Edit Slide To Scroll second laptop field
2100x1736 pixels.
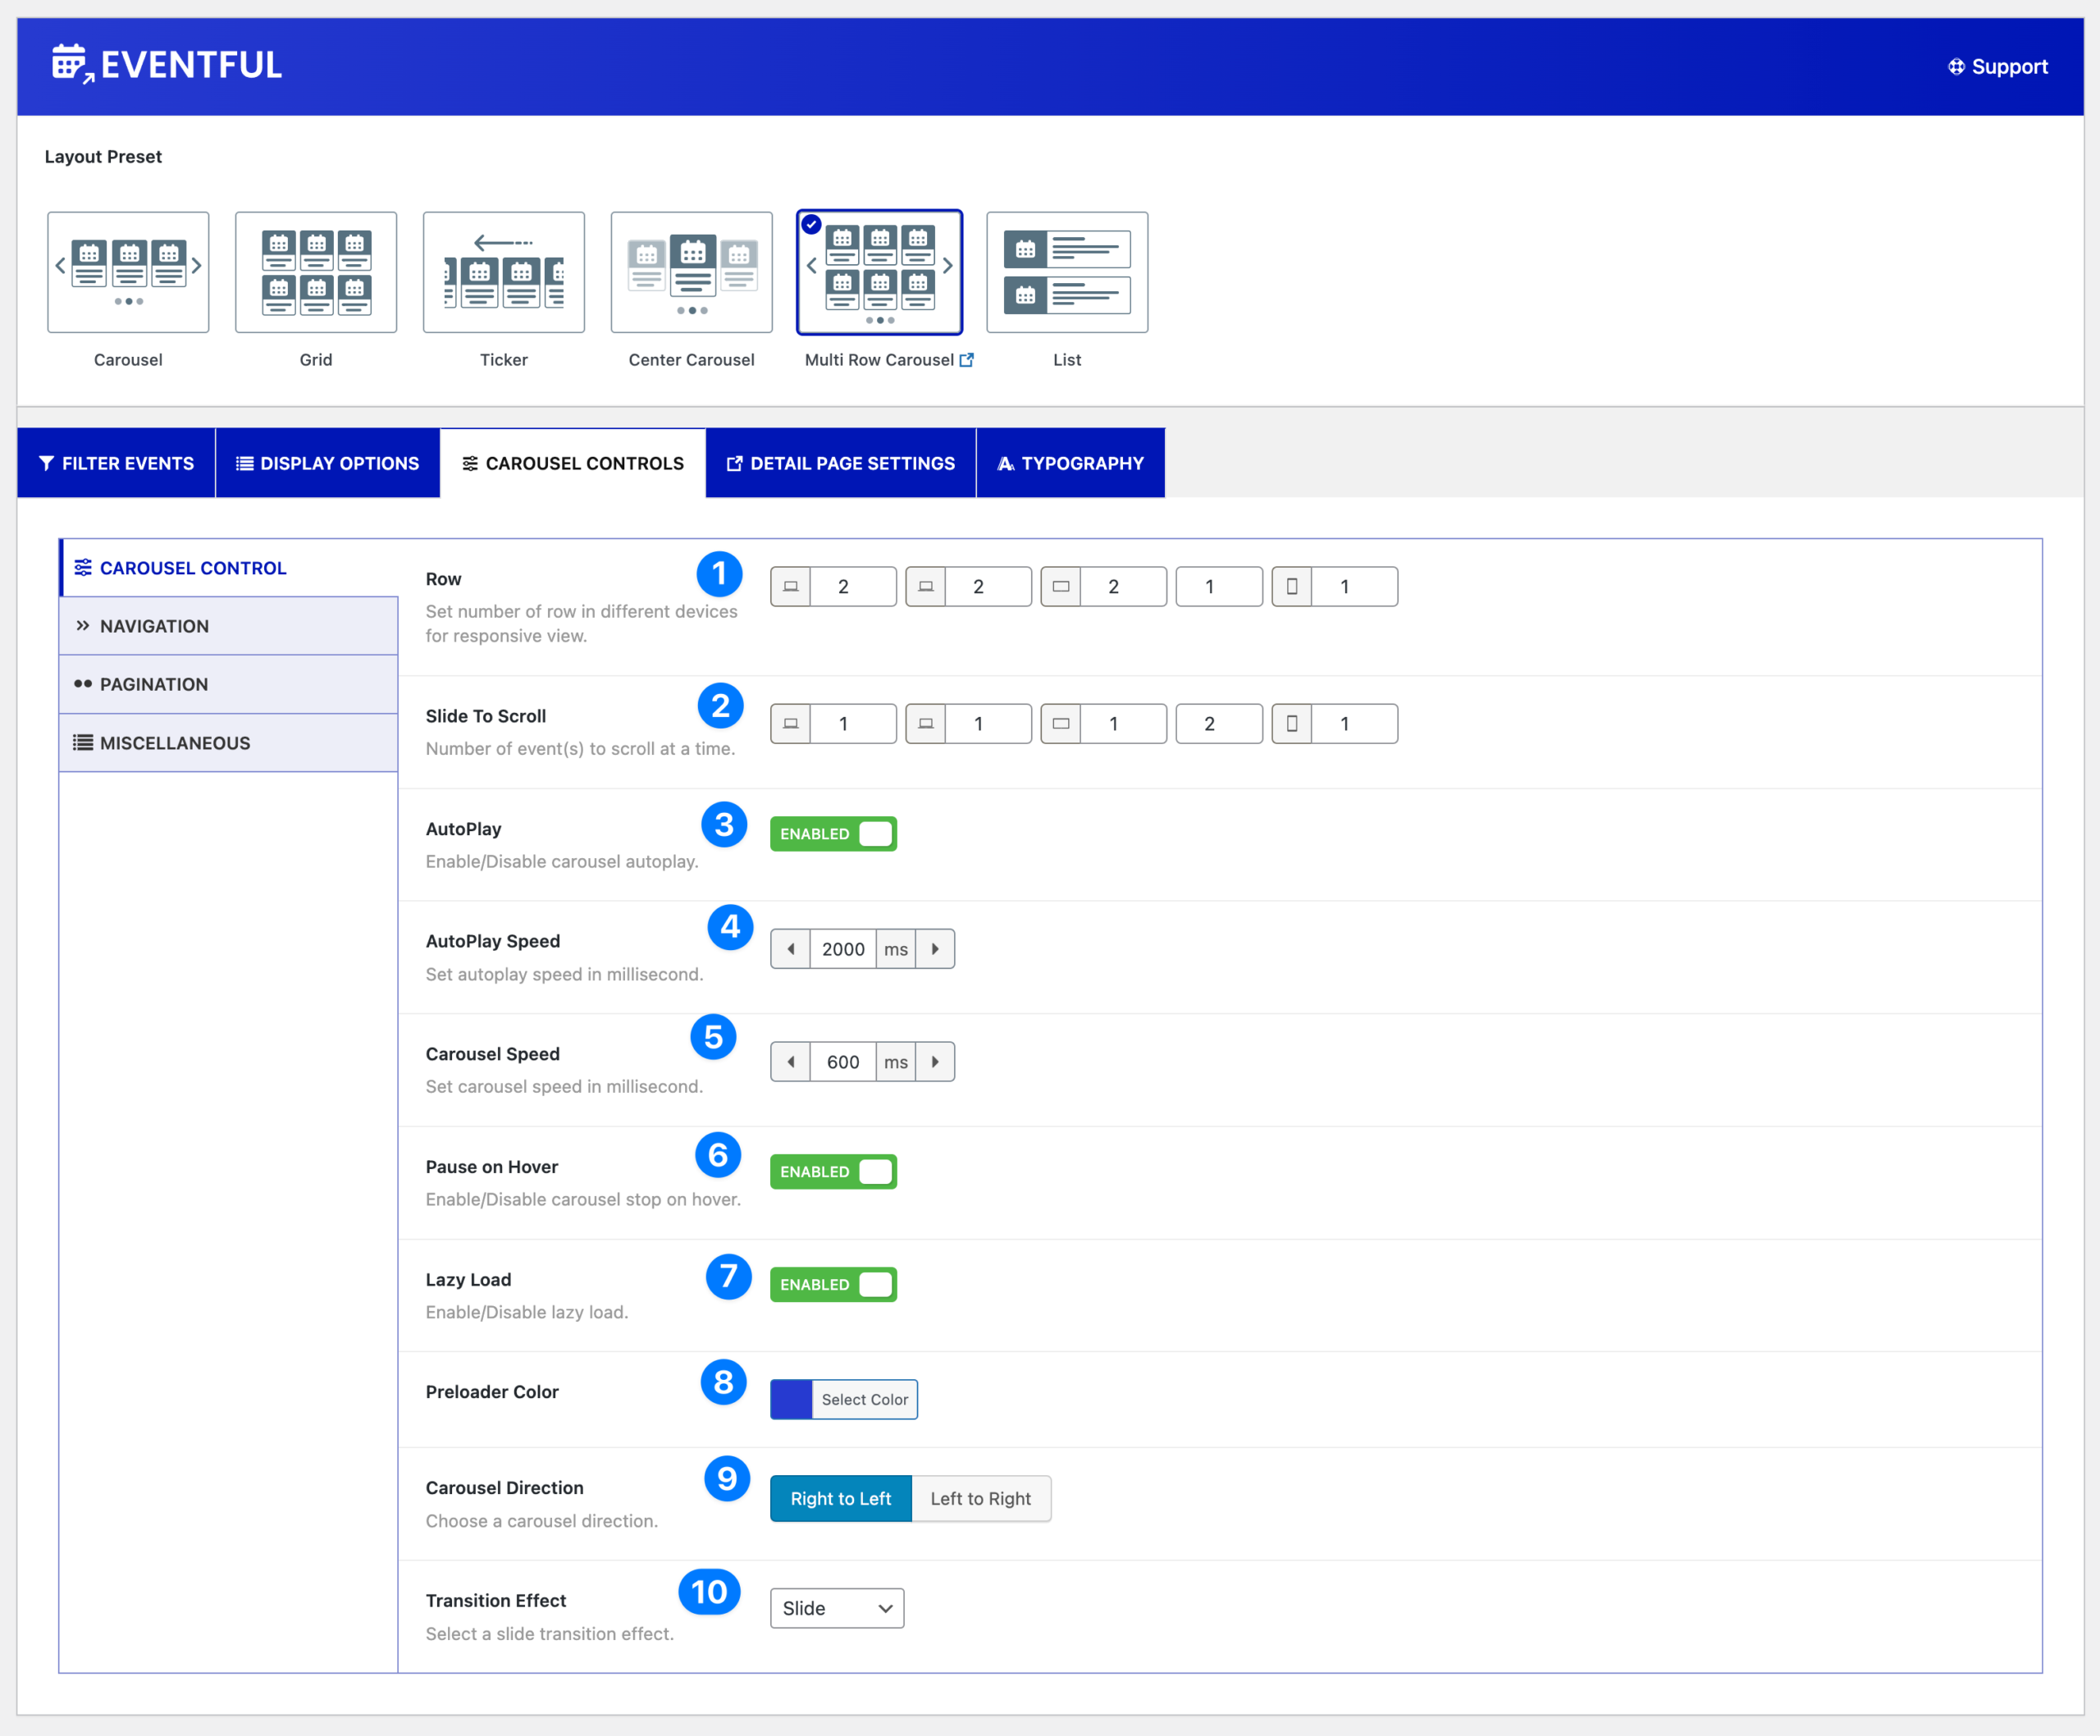coord(988,724)
